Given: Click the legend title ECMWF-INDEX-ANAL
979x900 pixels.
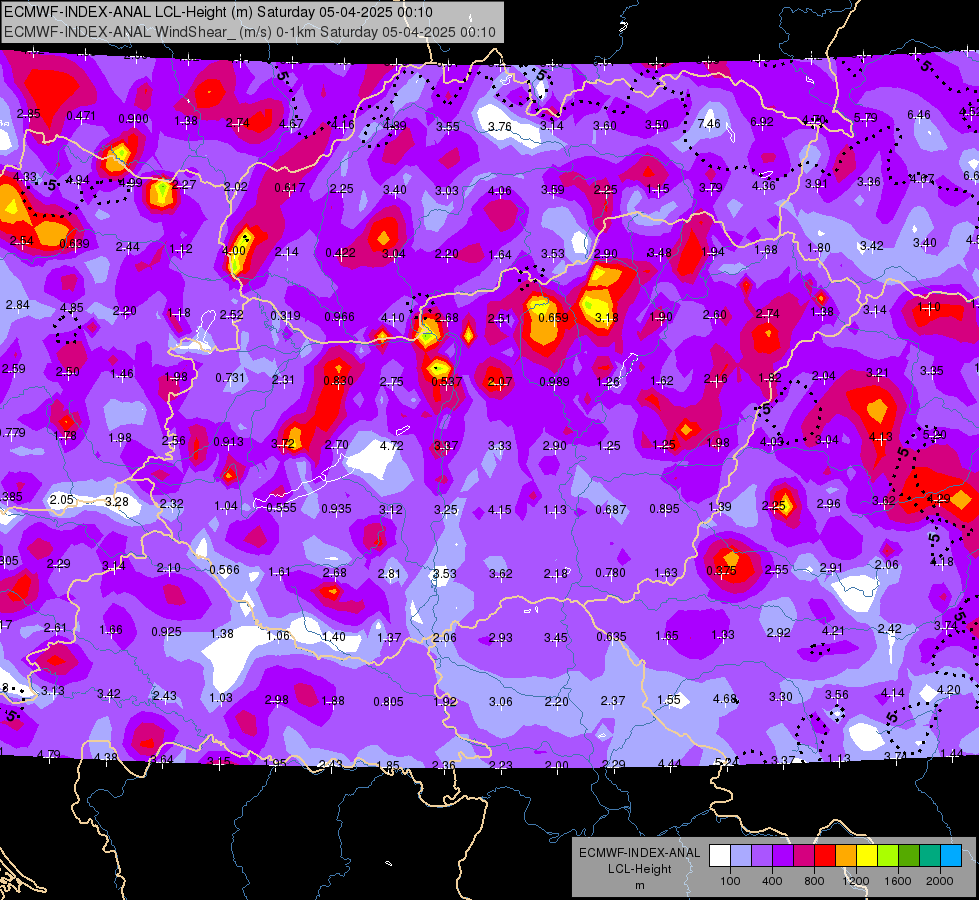Looking at the screenshot, I should (x=639, y=853).
